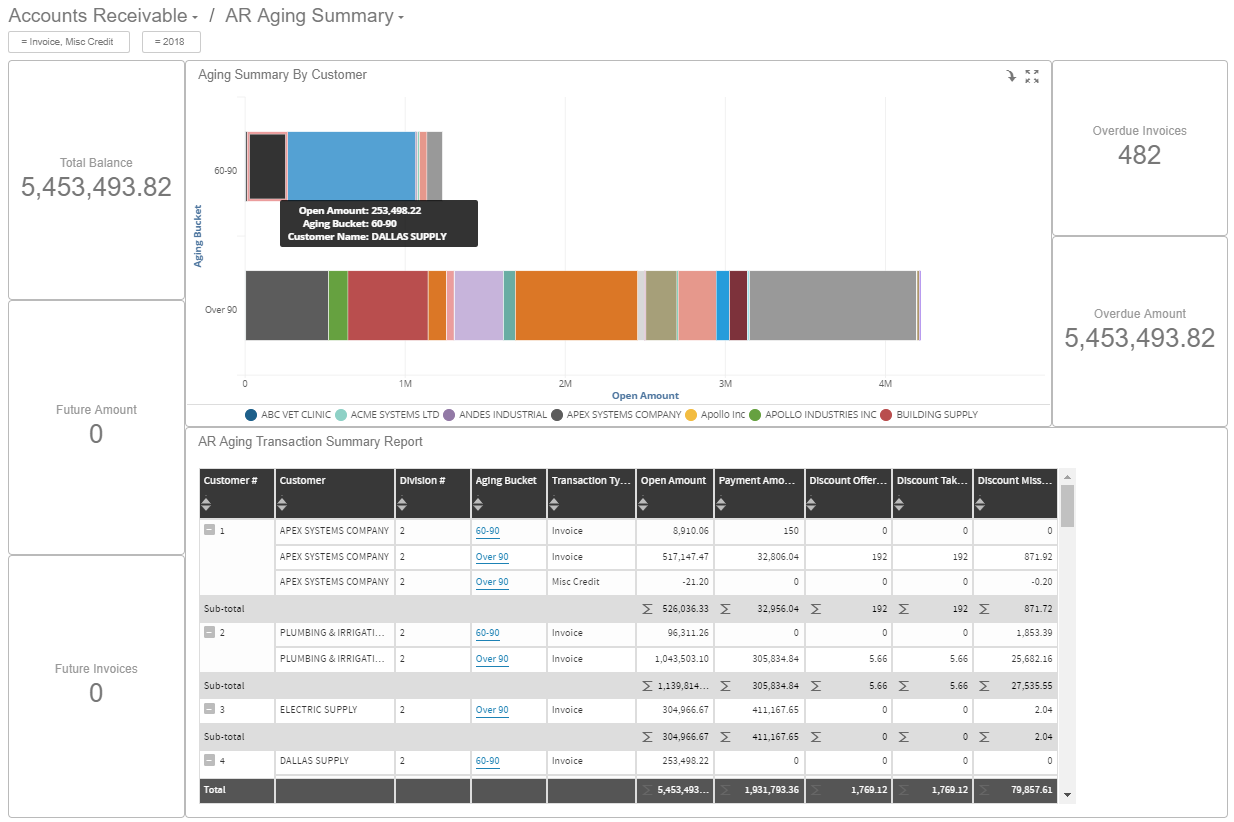The image size is (1234, 822).
Task: Open the 60-90 link for DALLAS SUPPLY
Action: pos(487,761)
